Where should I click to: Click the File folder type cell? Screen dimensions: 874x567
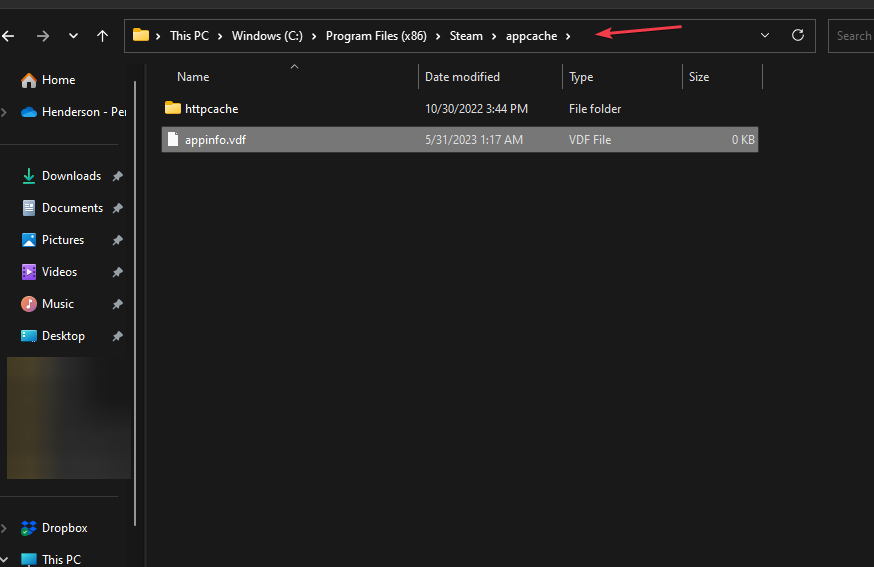coord(595,109)
